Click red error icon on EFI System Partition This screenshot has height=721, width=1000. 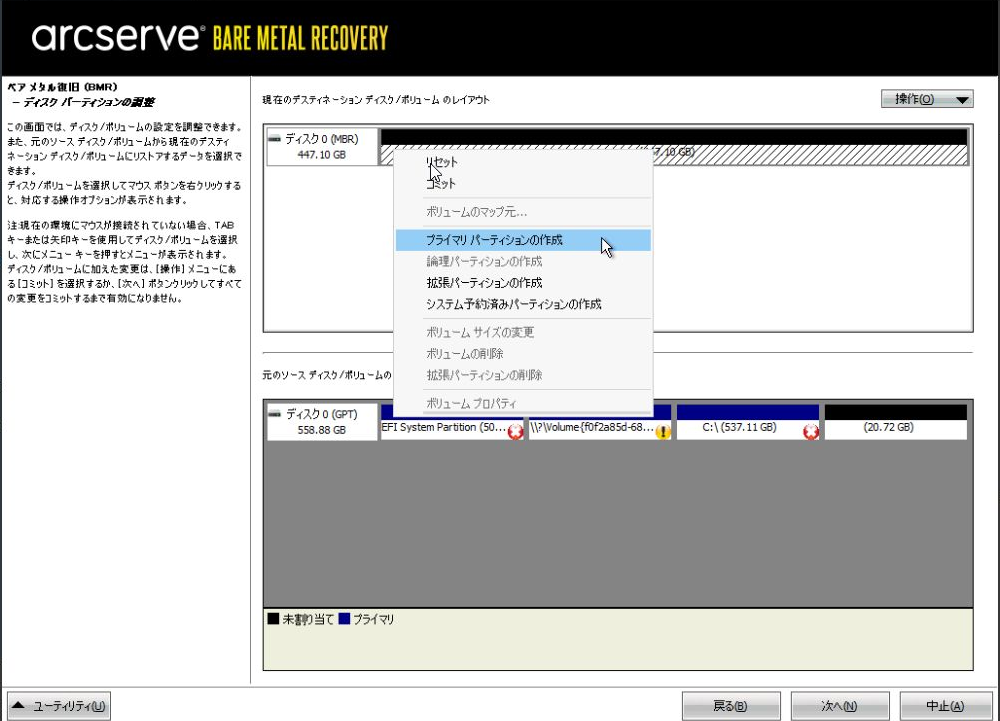(515, 432)
